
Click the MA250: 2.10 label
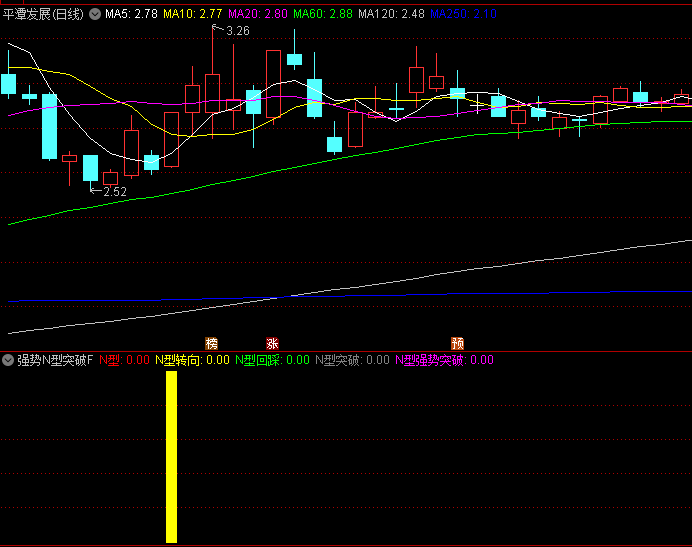click(463, 14)
